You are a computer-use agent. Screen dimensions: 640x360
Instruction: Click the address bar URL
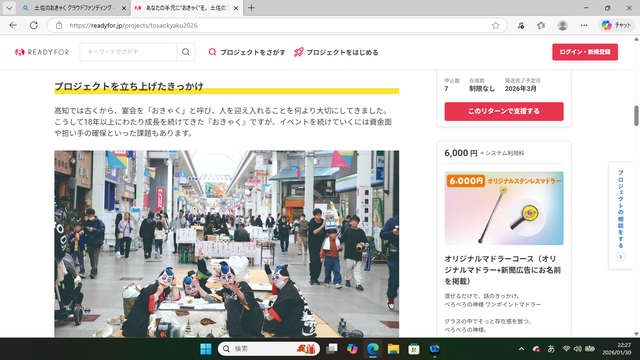pos(133,25)
